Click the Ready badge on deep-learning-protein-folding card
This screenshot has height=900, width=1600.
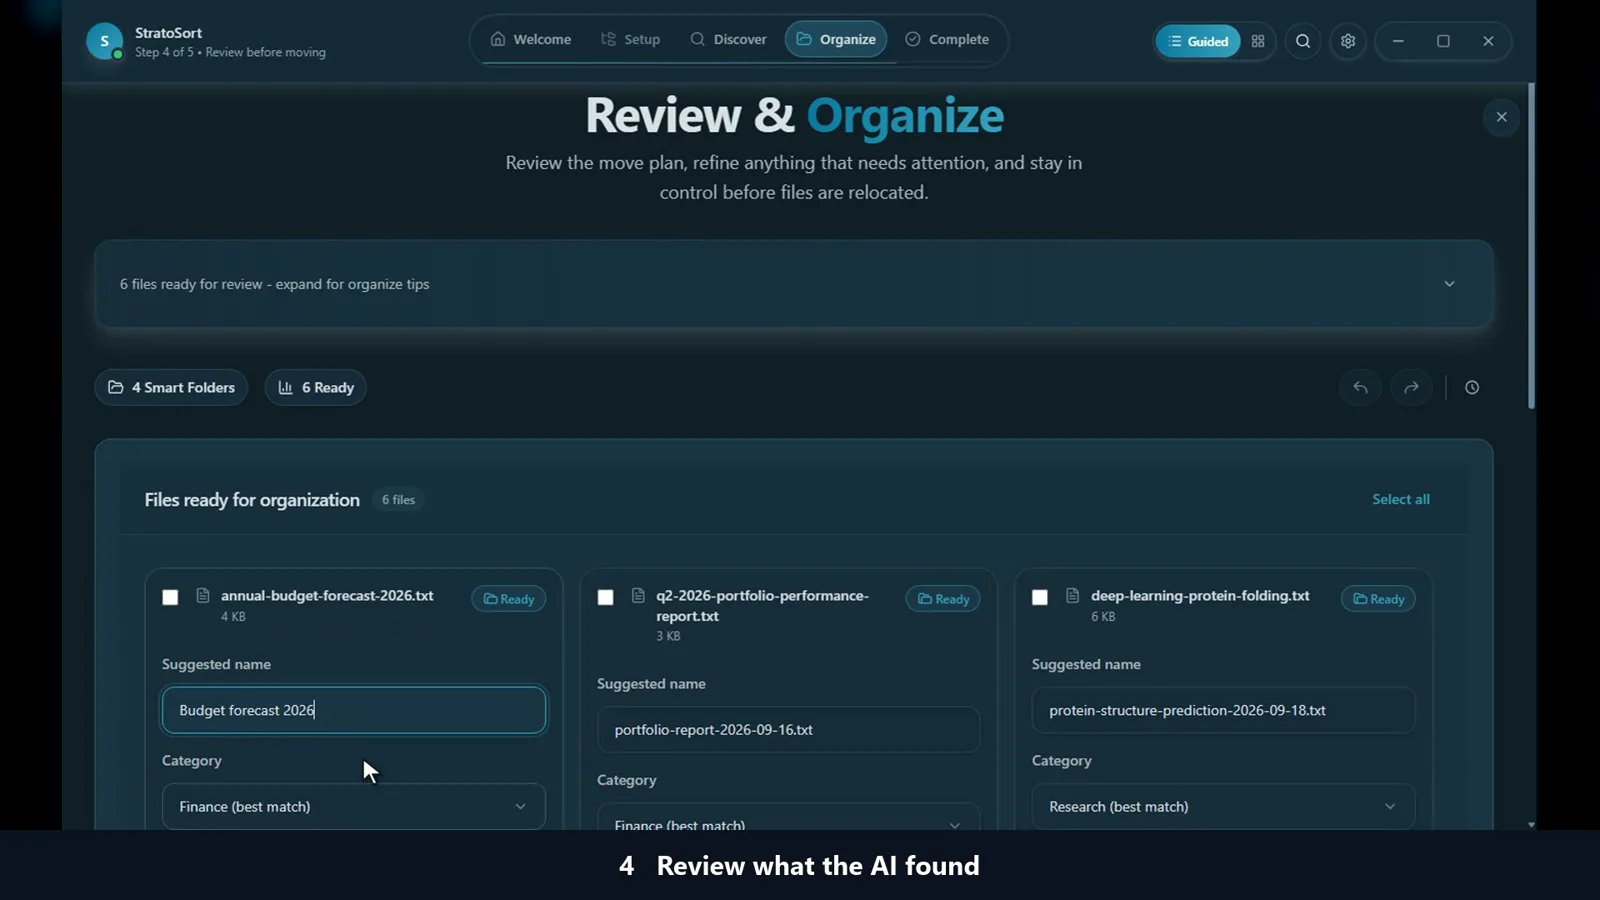[1378, 599]
